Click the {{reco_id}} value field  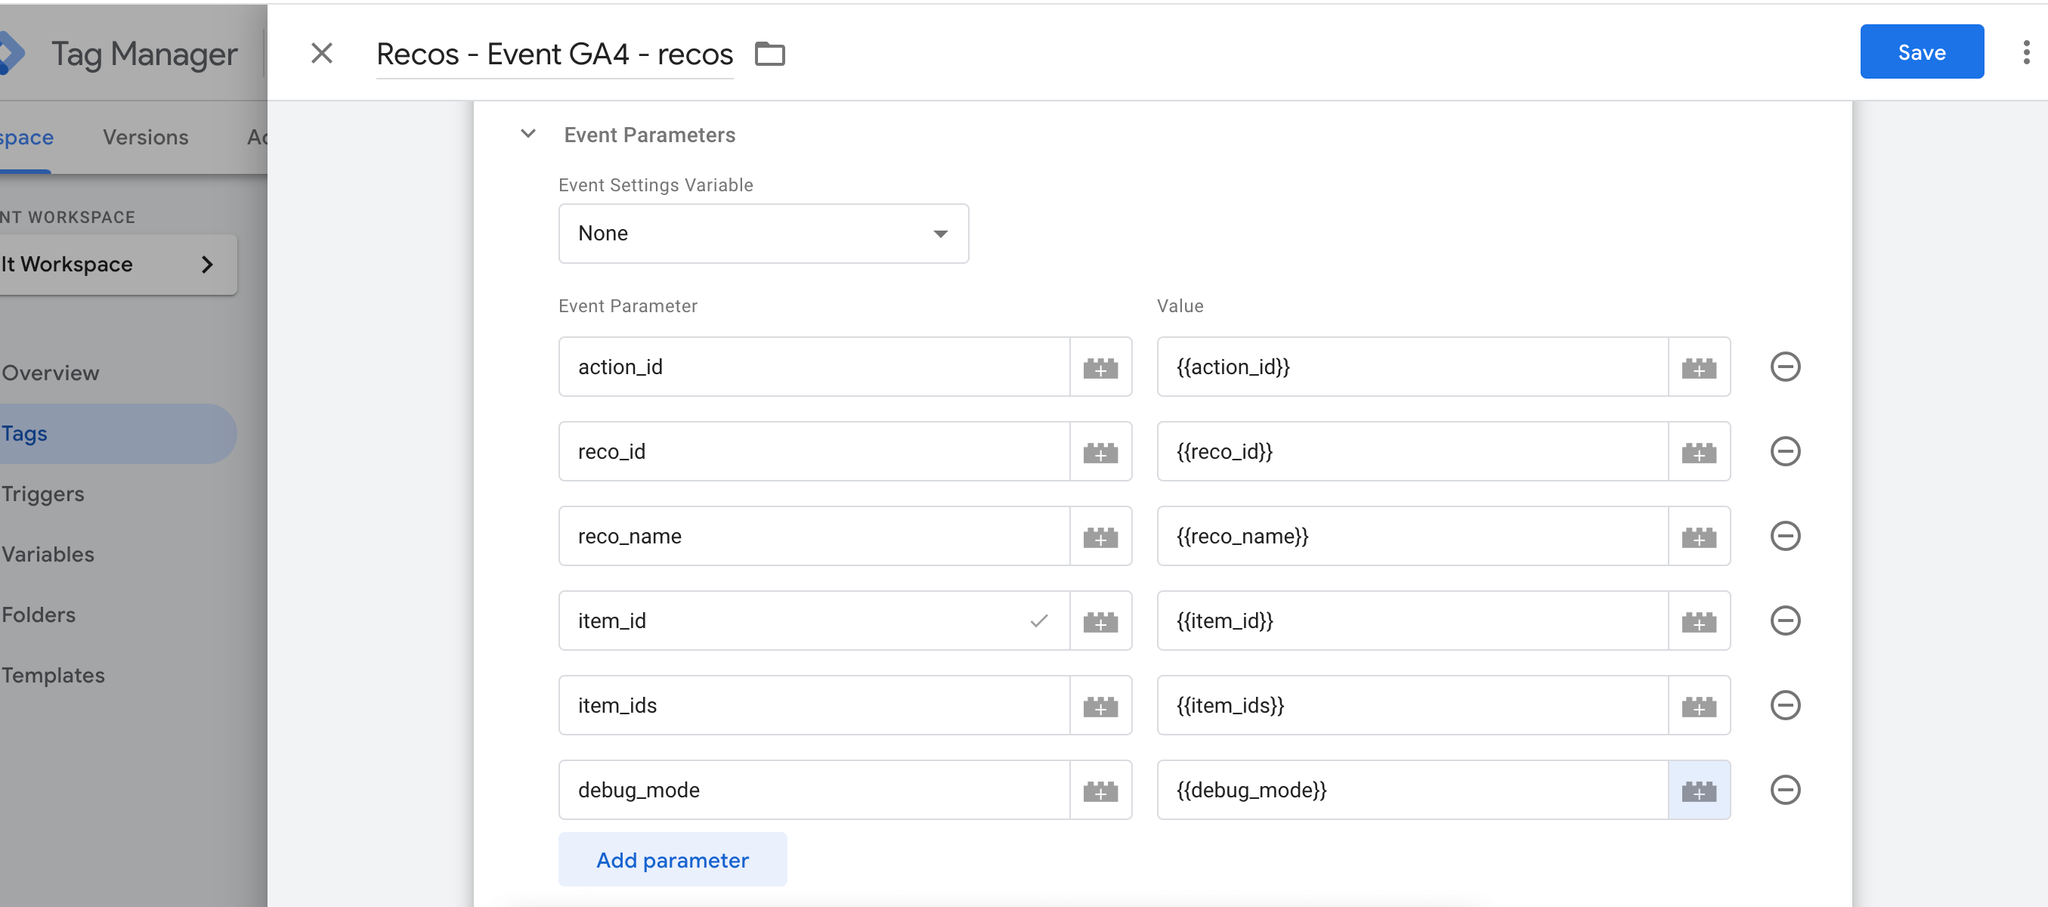click(1412, 452)
